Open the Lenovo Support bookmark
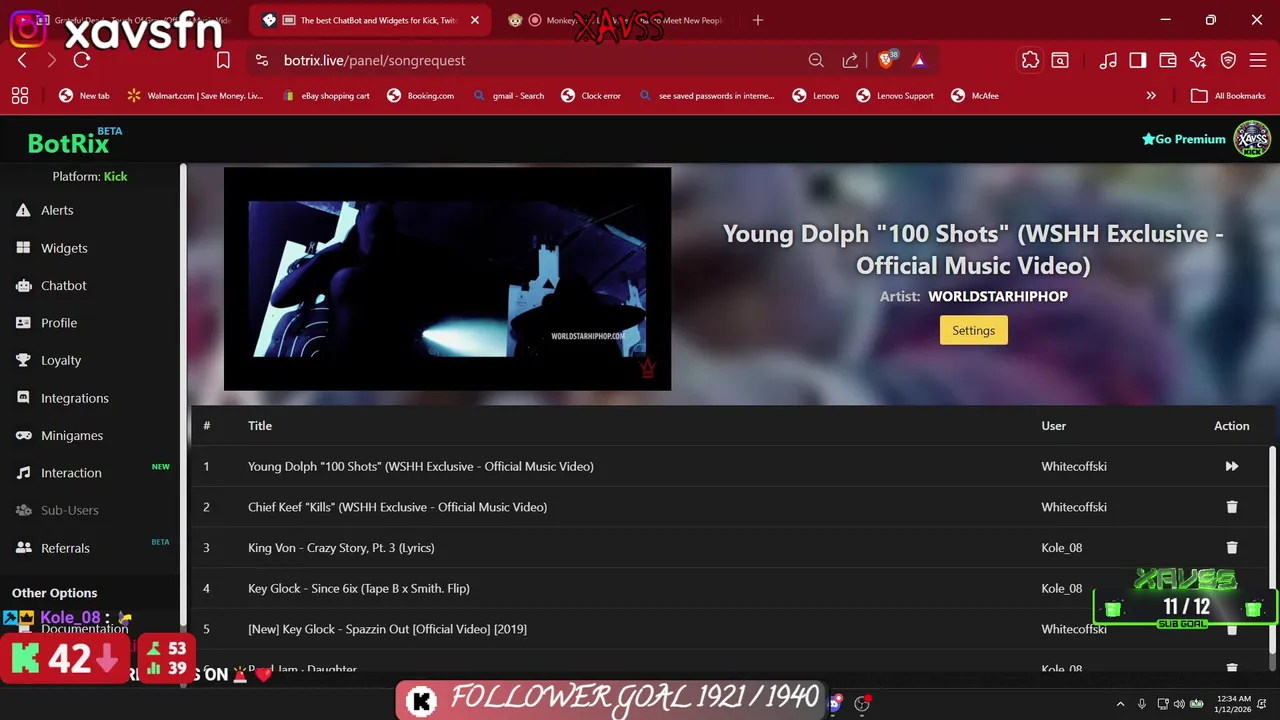 (893, 96)
